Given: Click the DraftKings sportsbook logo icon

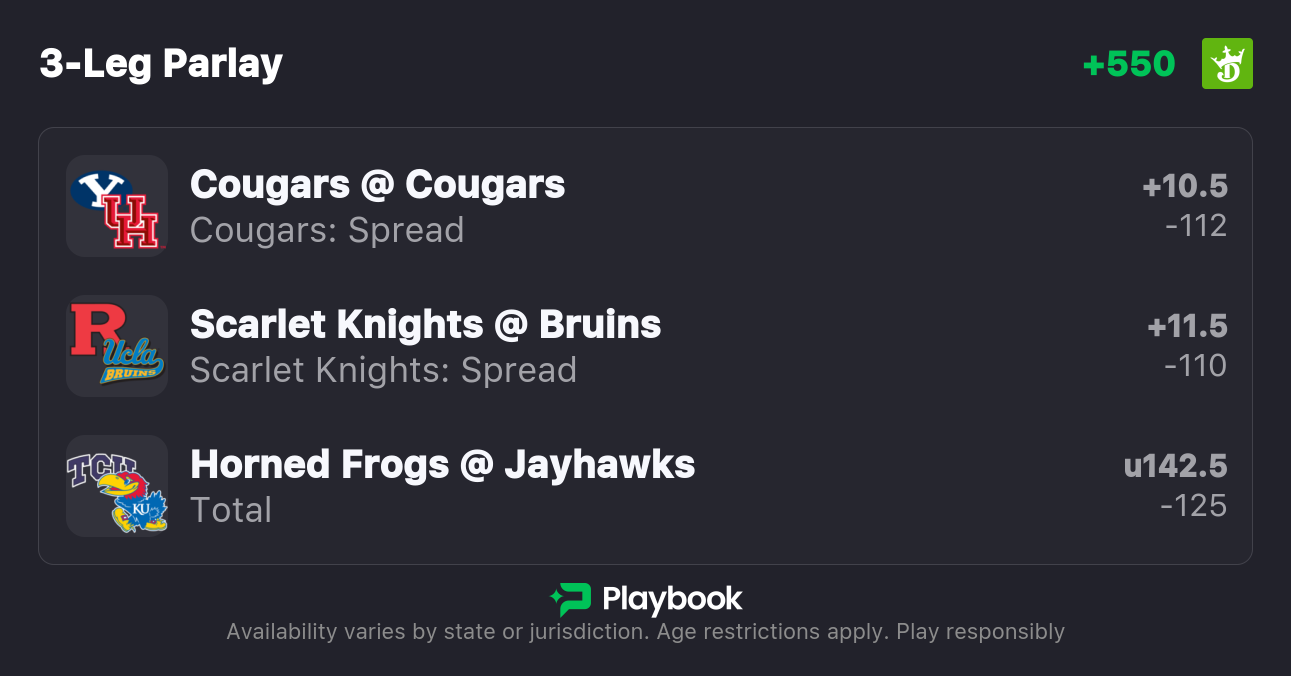Looking at the screenshot, I should pyautogui.click(x=1226, y=64).
